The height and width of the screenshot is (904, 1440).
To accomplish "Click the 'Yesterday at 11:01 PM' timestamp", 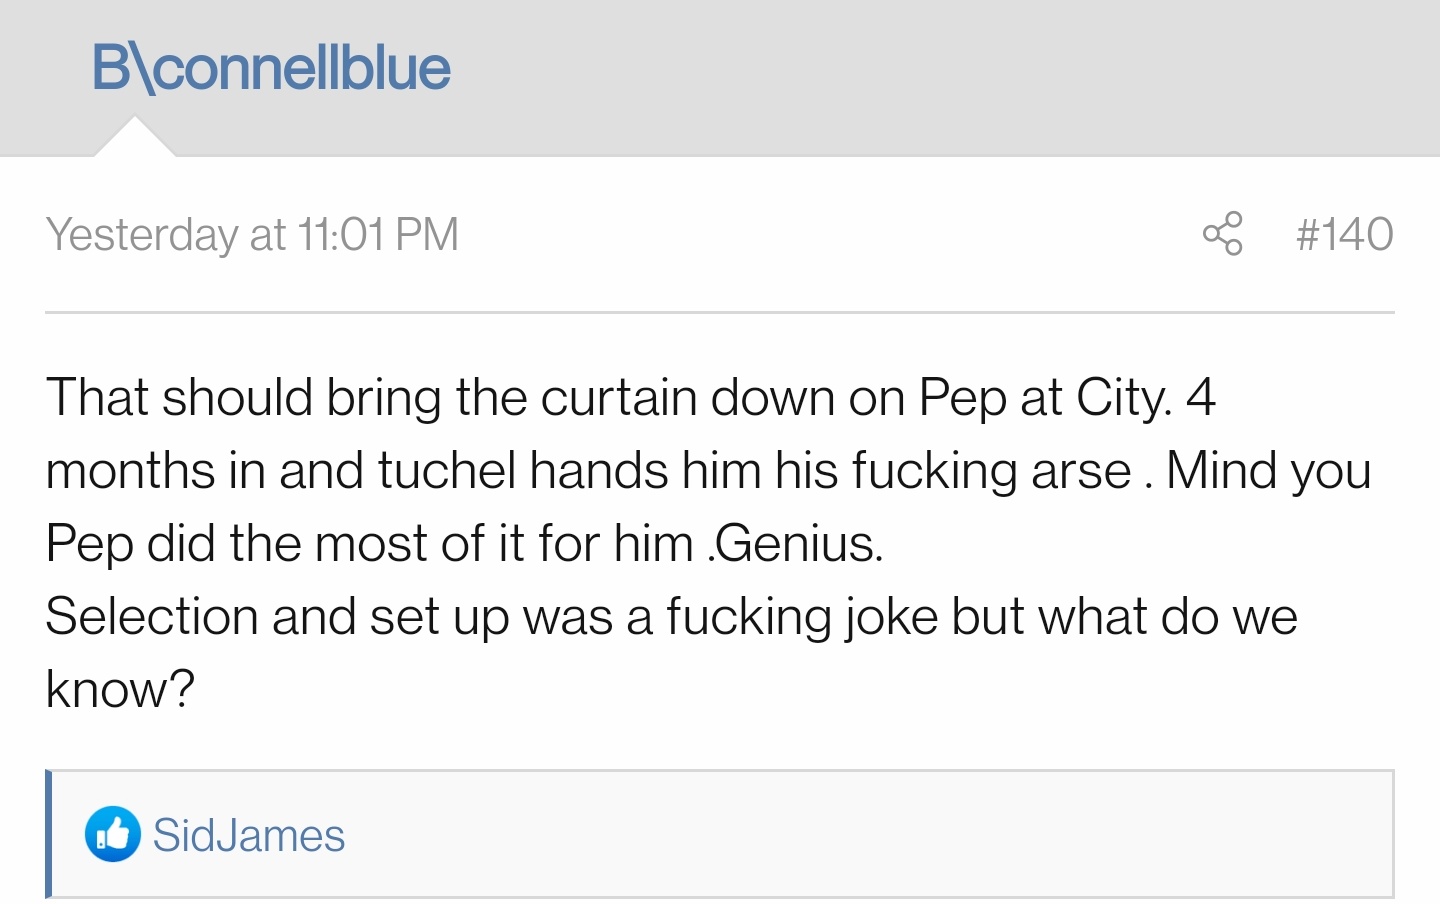I will coord(252,235).
